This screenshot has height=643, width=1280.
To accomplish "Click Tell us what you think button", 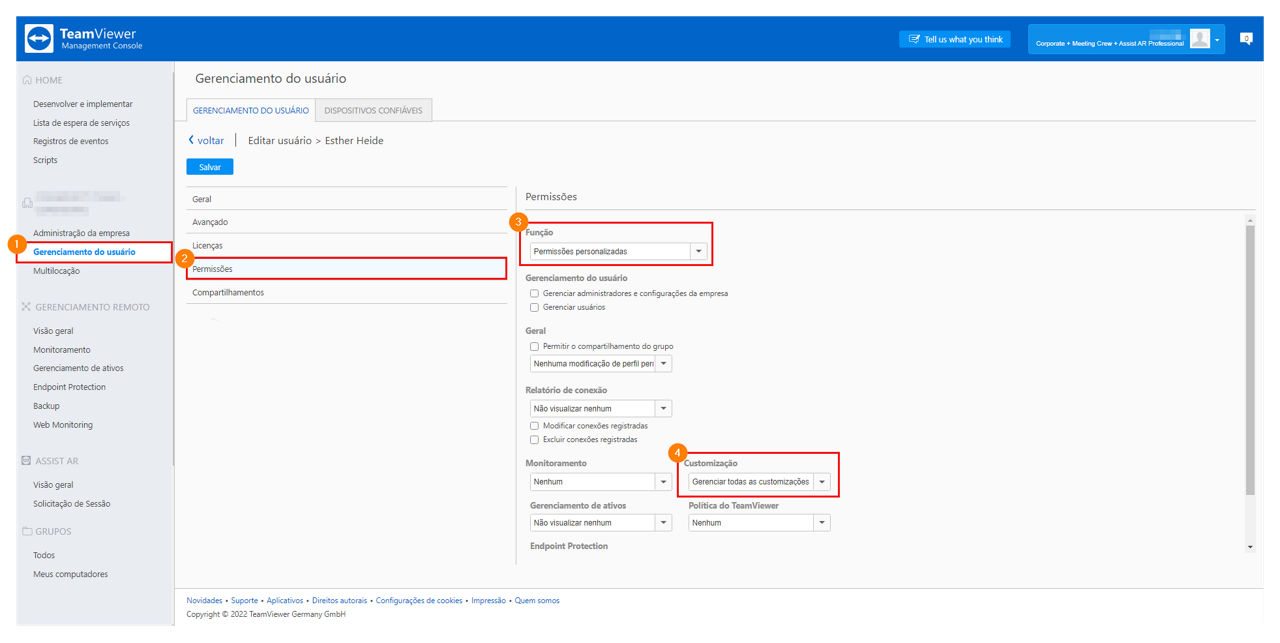I will coord(954,39).
